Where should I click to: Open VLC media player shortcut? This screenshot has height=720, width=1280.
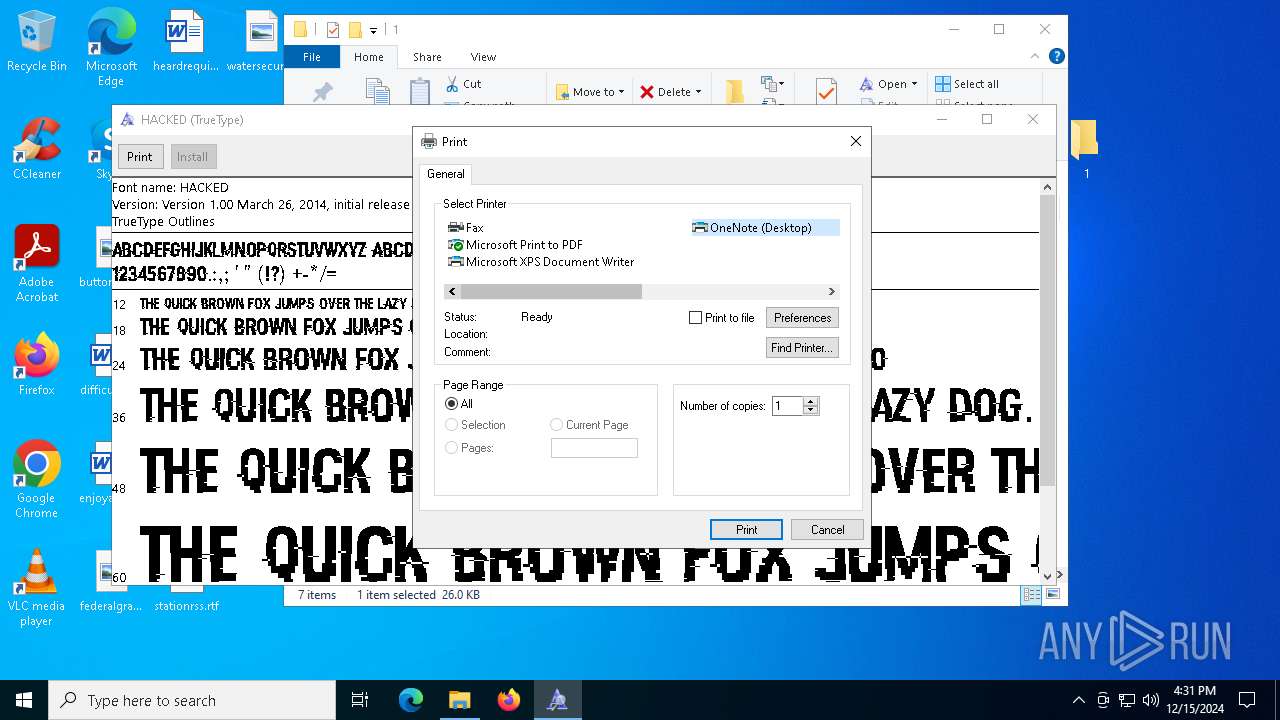[37, 588]
